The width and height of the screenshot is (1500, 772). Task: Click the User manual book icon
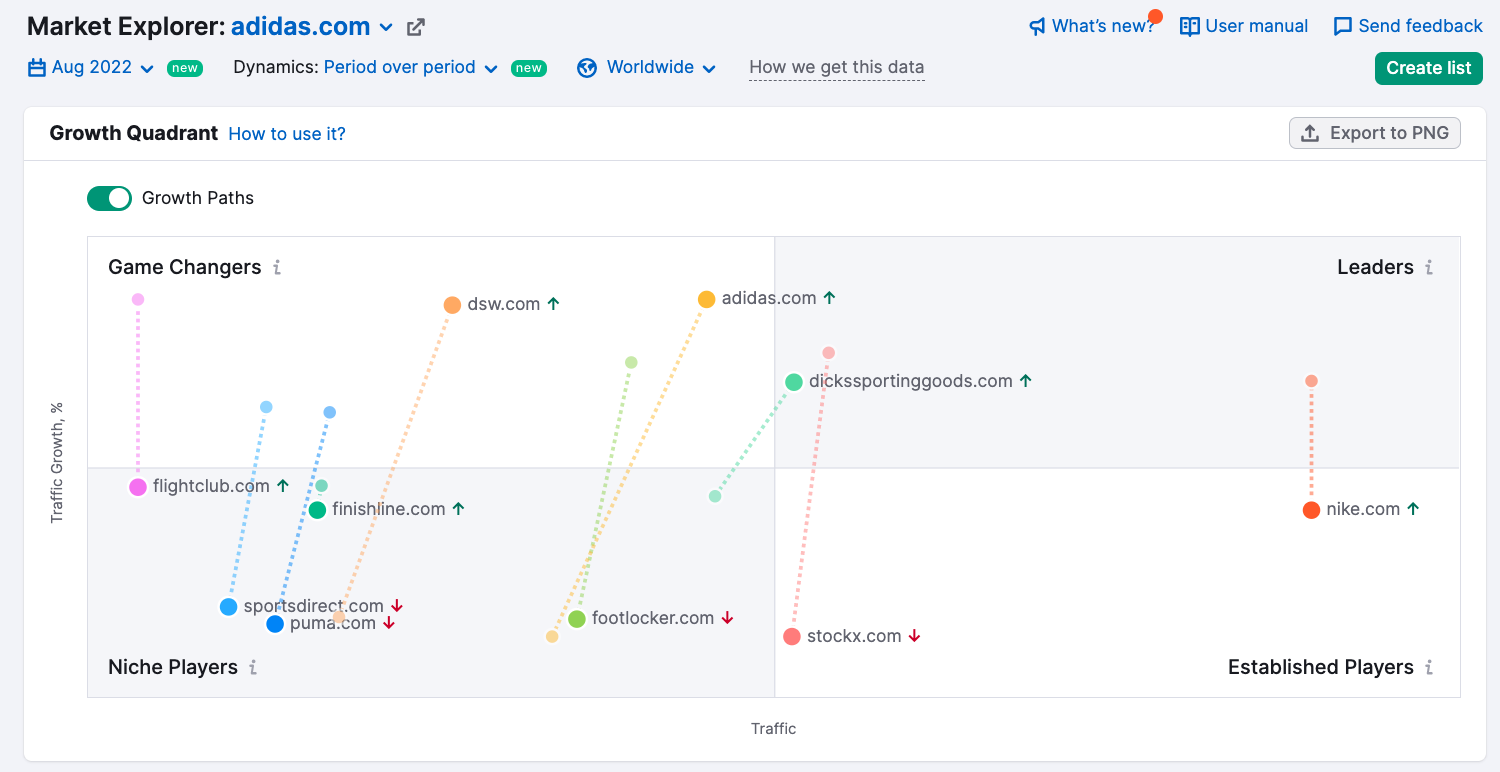[x=1189, y=27]
